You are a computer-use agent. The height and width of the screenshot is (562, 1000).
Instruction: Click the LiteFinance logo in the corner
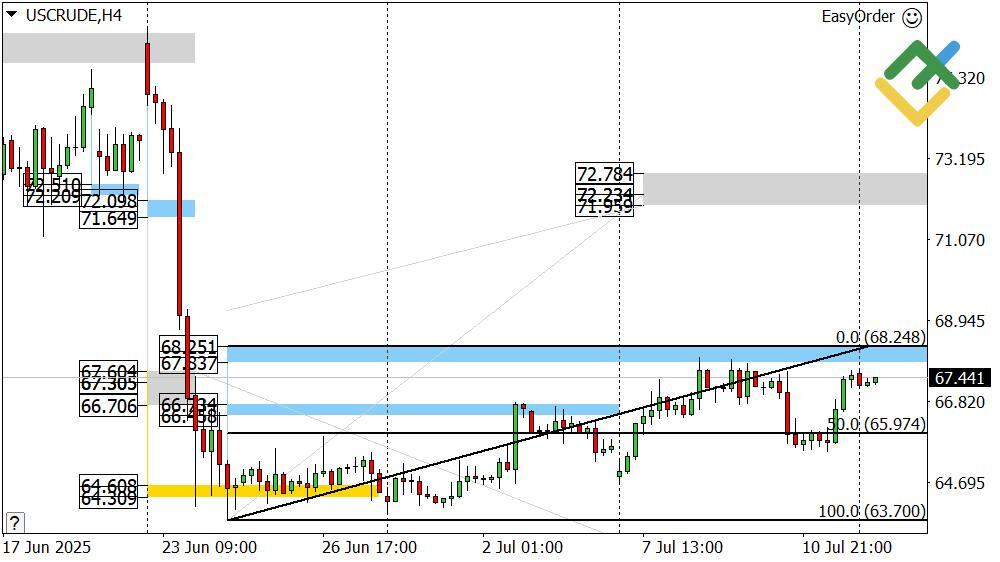click(916, 82)
